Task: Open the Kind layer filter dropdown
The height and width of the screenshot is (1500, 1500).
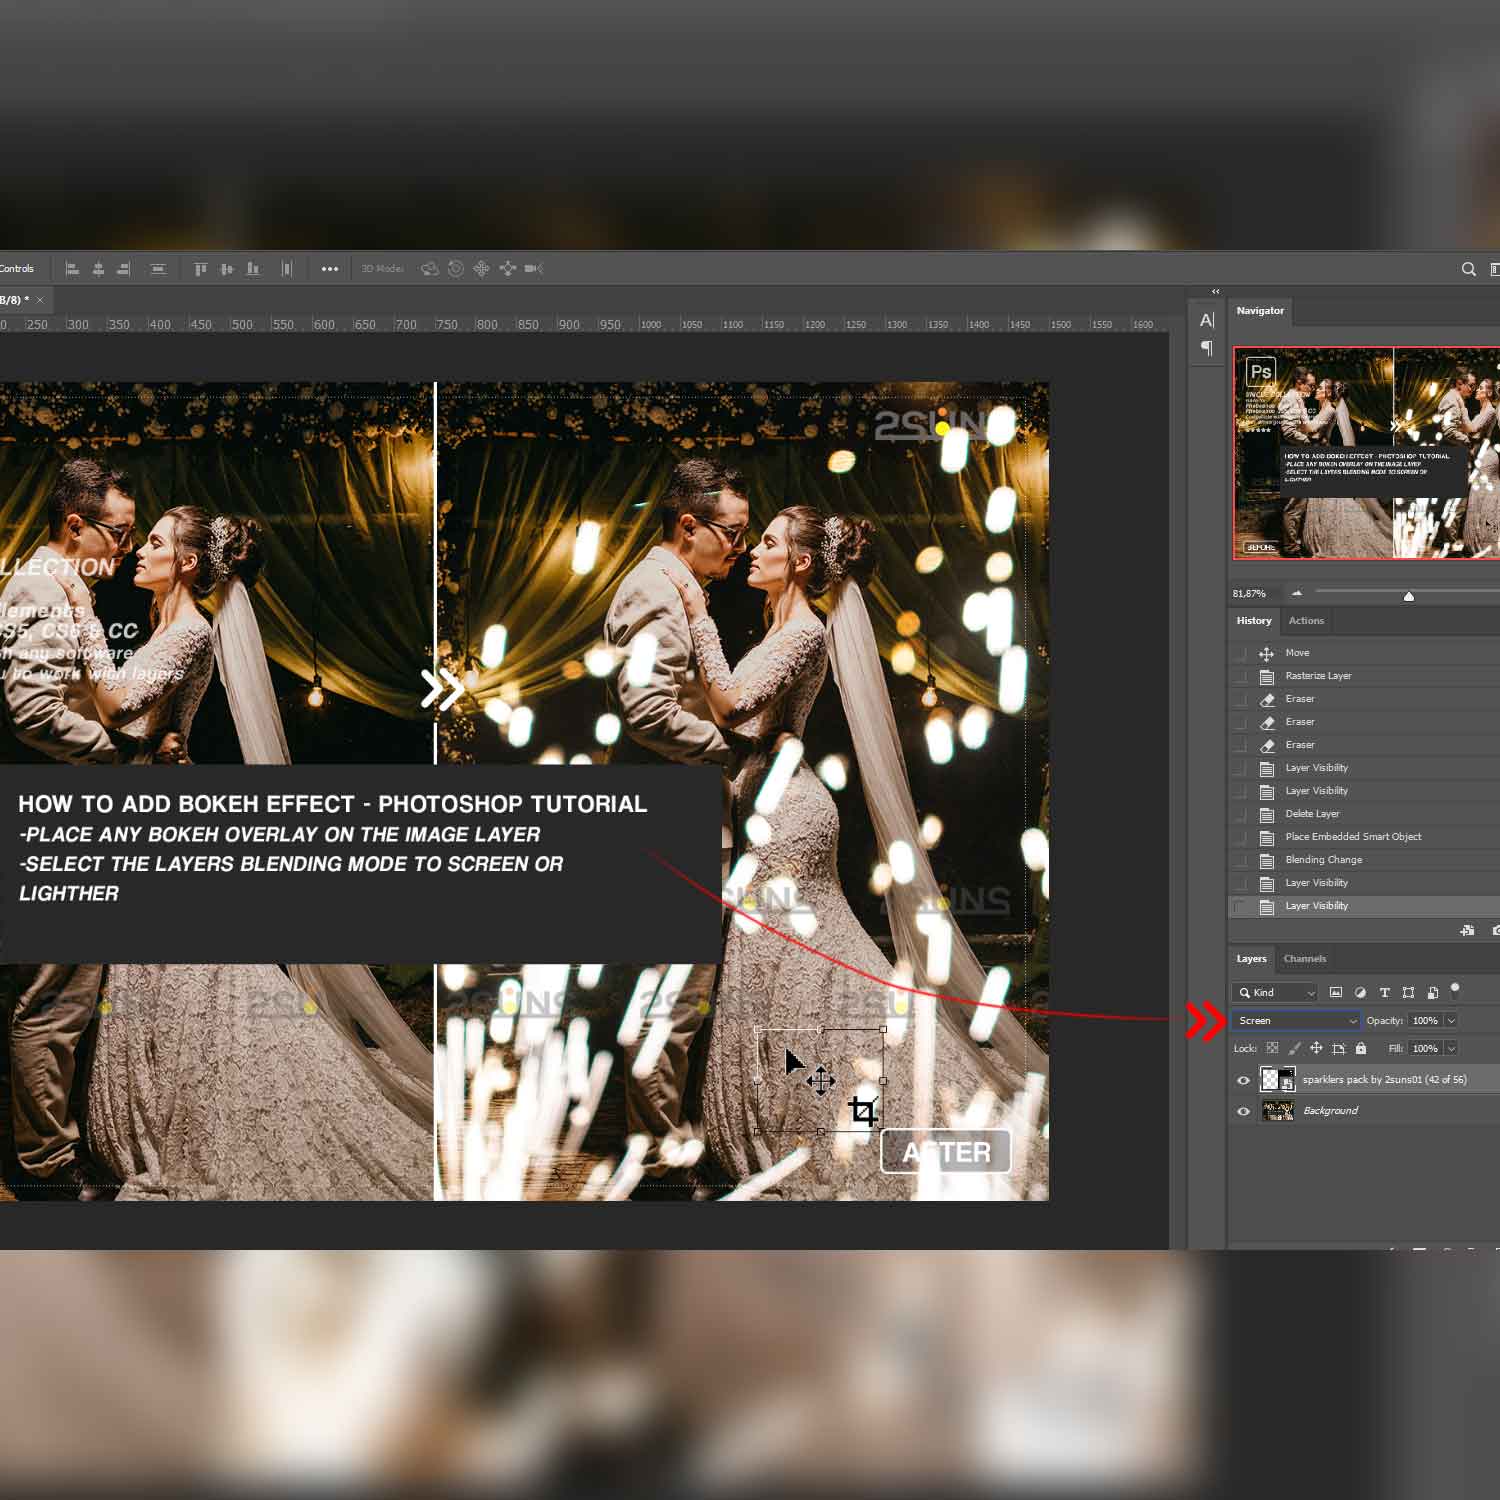Action: click(x=1275, y=992)
